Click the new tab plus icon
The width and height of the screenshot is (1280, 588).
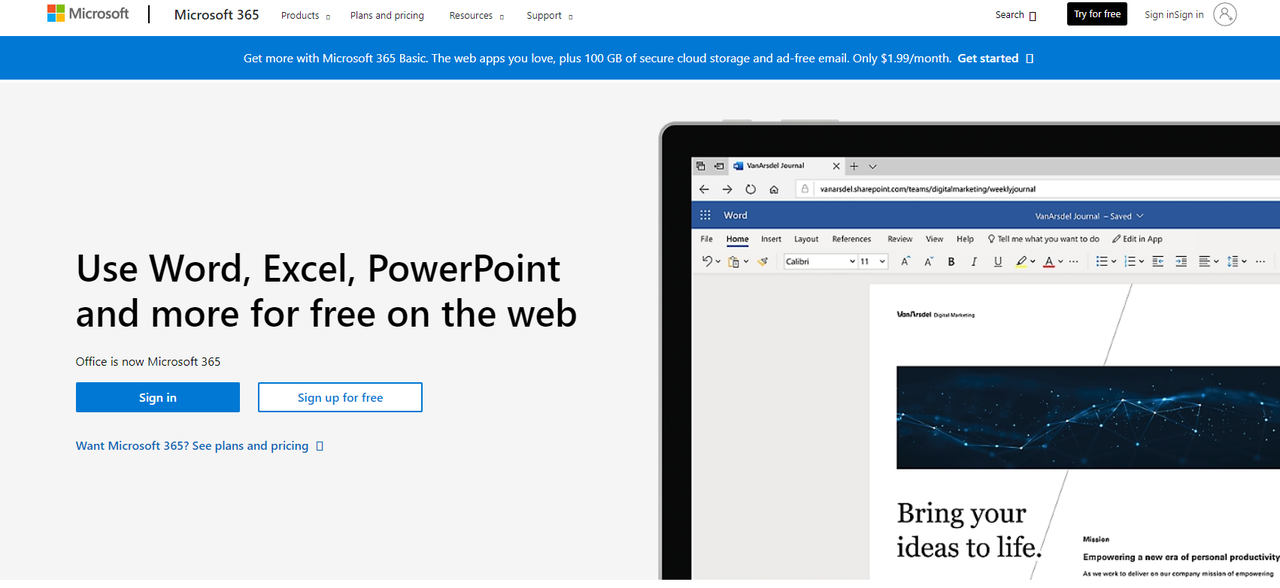(x=854, y=166)
